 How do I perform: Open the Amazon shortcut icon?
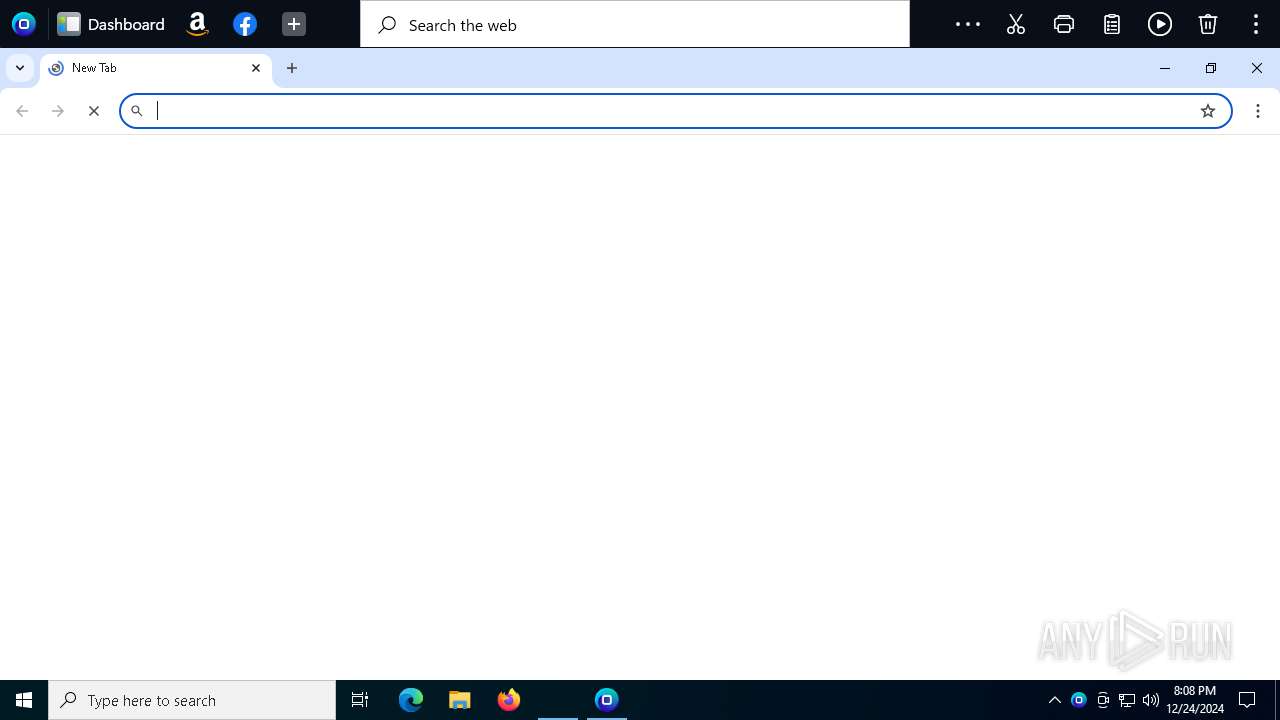[x=197, y=24]
